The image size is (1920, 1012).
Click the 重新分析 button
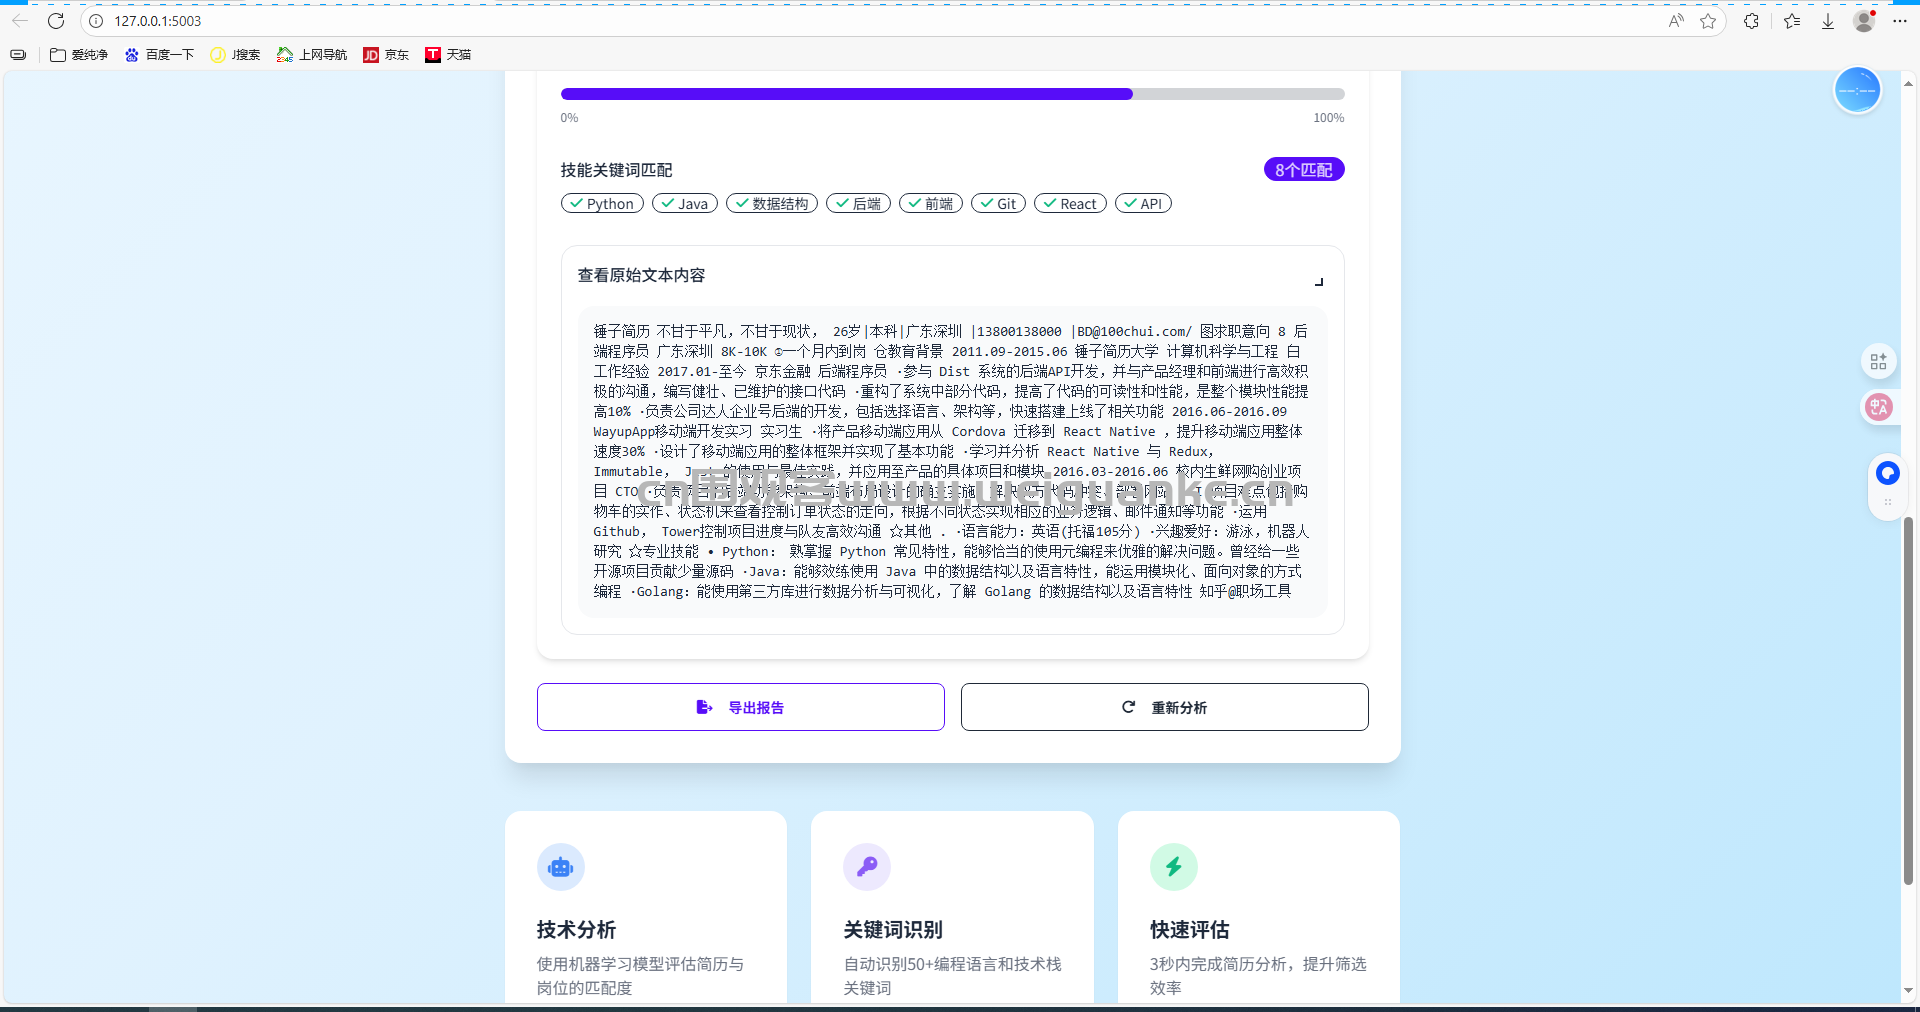tap(1164, 707)
